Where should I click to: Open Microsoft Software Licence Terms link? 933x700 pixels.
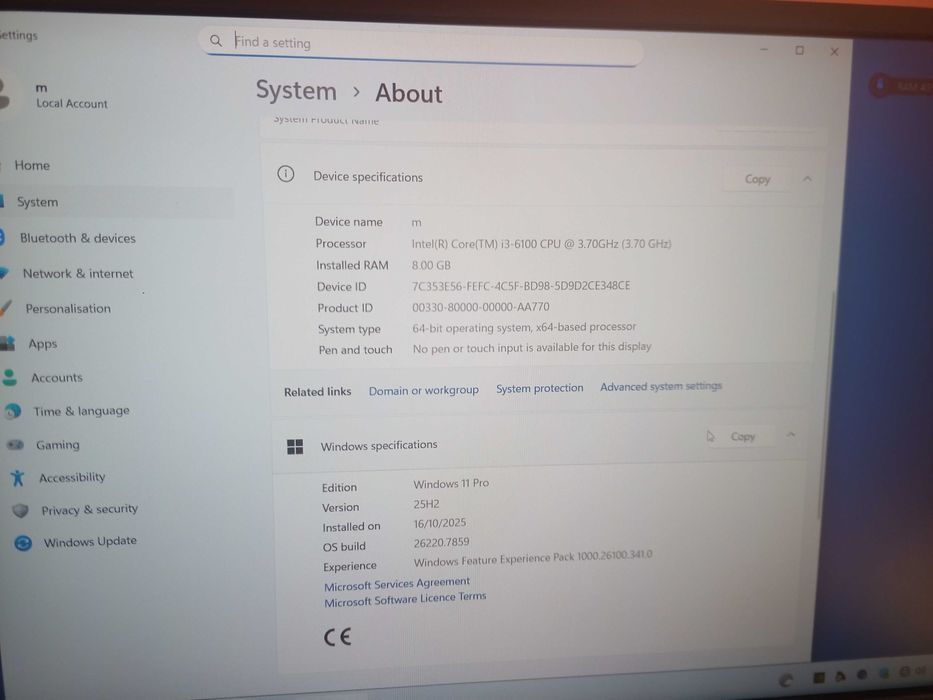[x=405, y=599]
